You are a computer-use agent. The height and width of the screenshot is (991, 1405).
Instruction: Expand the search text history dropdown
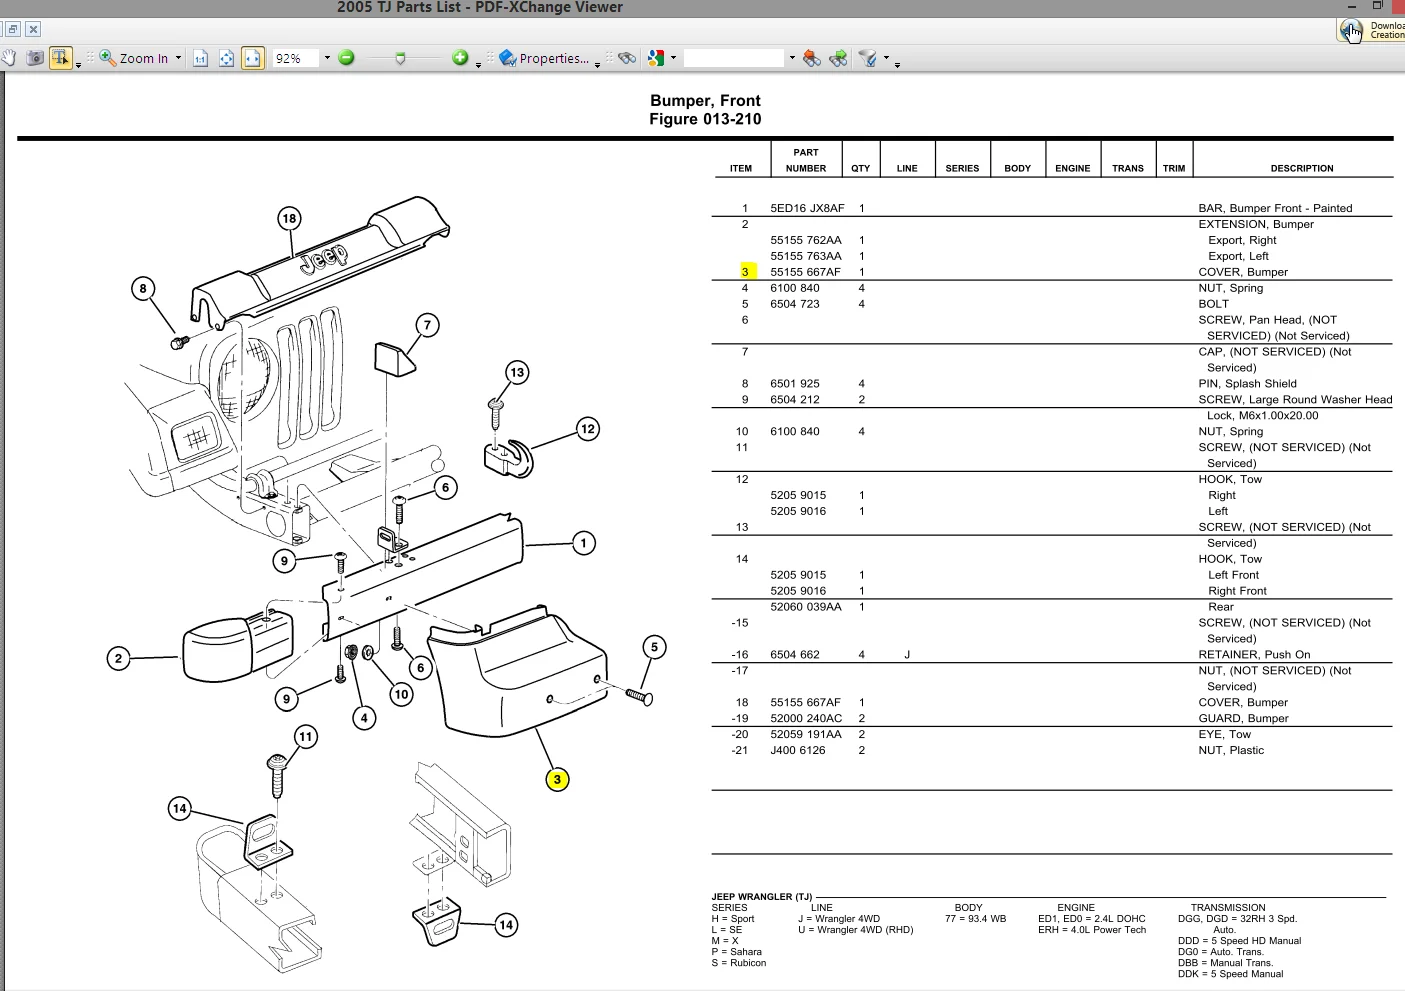(792, 58)
